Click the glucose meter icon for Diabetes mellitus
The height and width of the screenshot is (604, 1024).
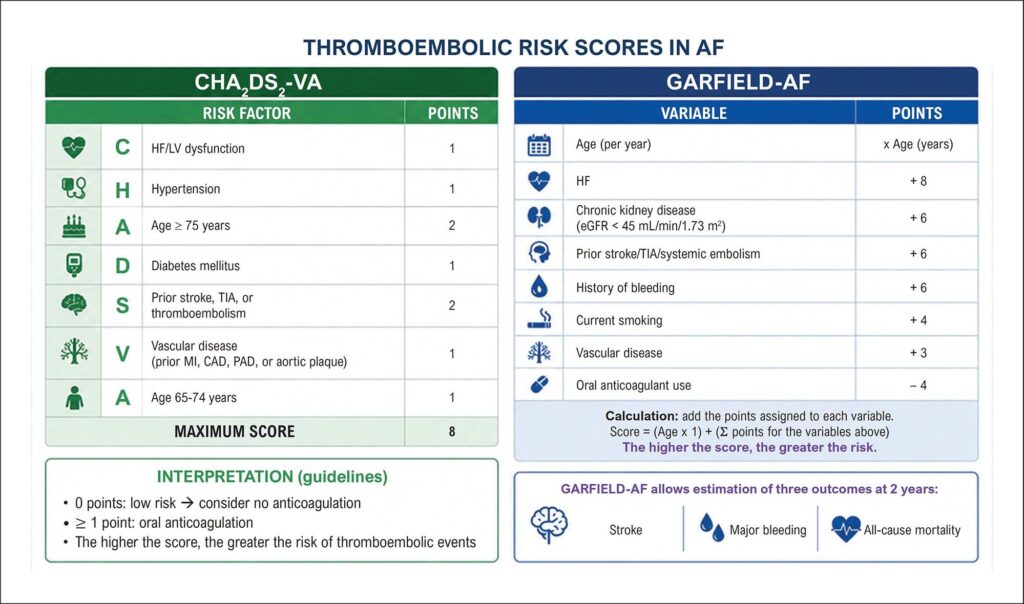[73, 265]
